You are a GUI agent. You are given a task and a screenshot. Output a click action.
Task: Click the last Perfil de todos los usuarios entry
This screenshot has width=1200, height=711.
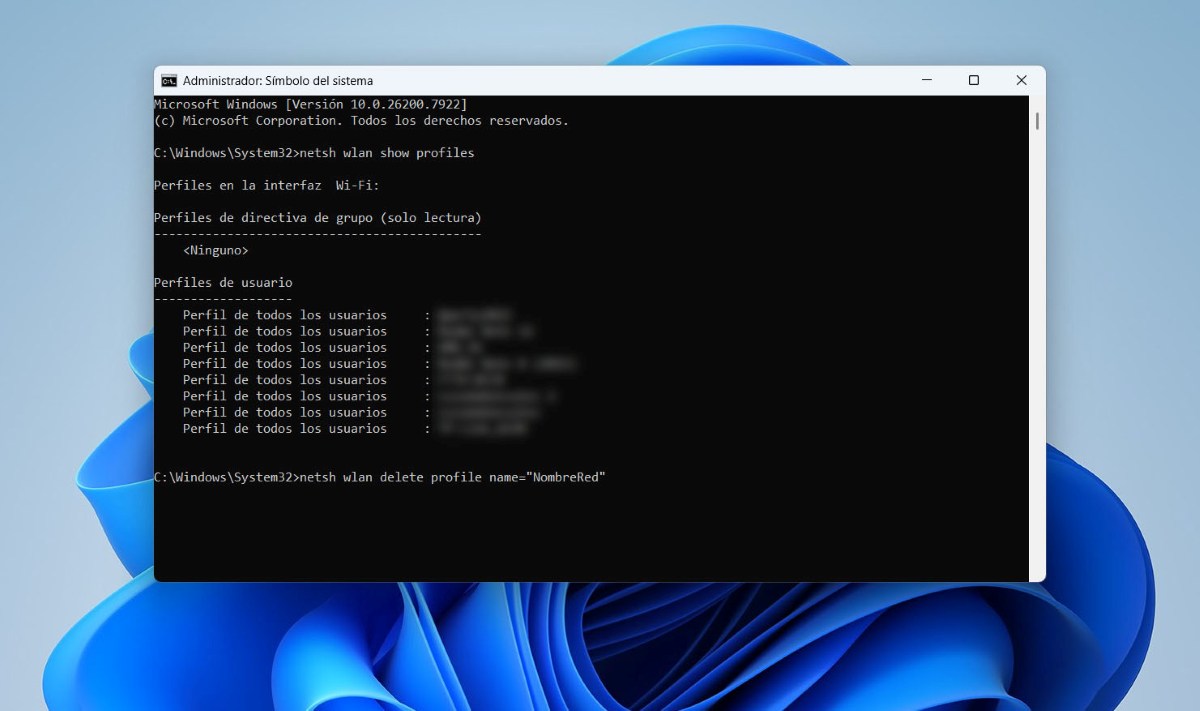(285, 428)
